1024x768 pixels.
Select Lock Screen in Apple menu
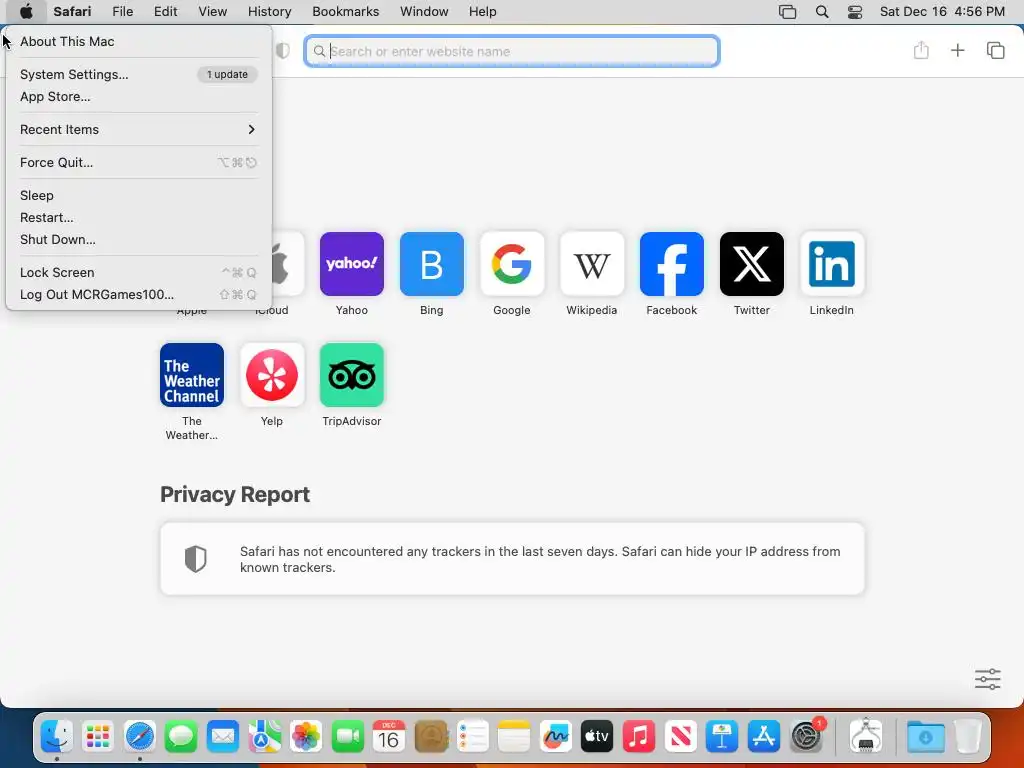coord(138,272)
